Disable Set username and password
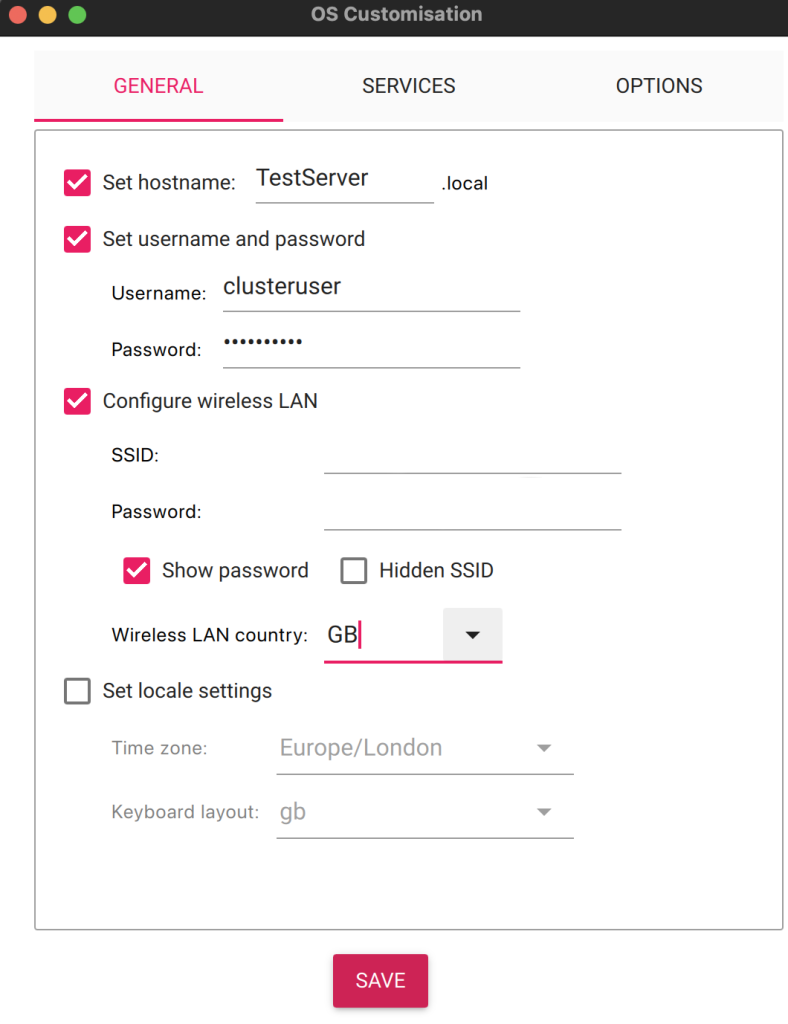The height and width of the screenshot is (1024, 788). pos(76,239)
